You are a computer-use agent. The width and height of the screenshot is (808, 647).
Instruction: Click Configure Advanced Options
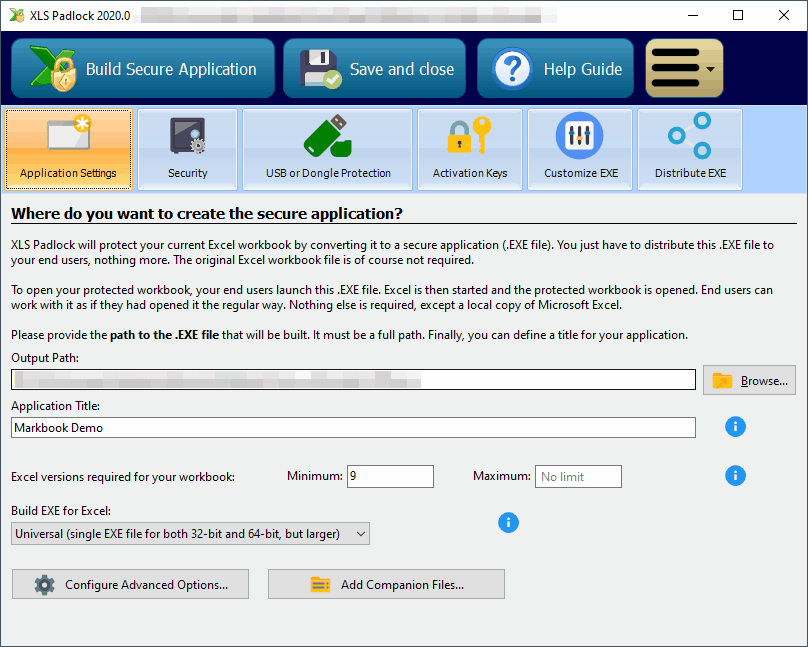click(x=130, y=584)
